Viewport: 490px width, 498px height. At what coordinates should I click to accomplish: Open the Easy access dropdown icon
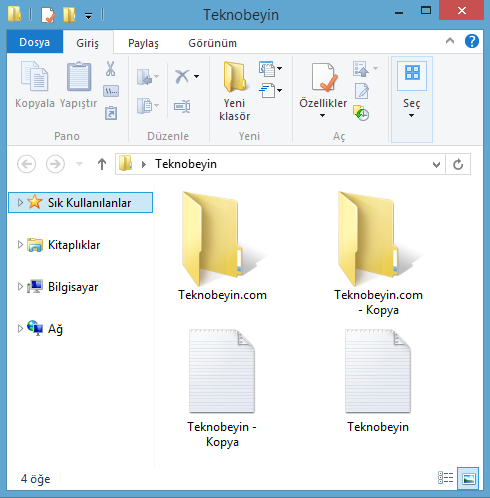pos(270,90)
